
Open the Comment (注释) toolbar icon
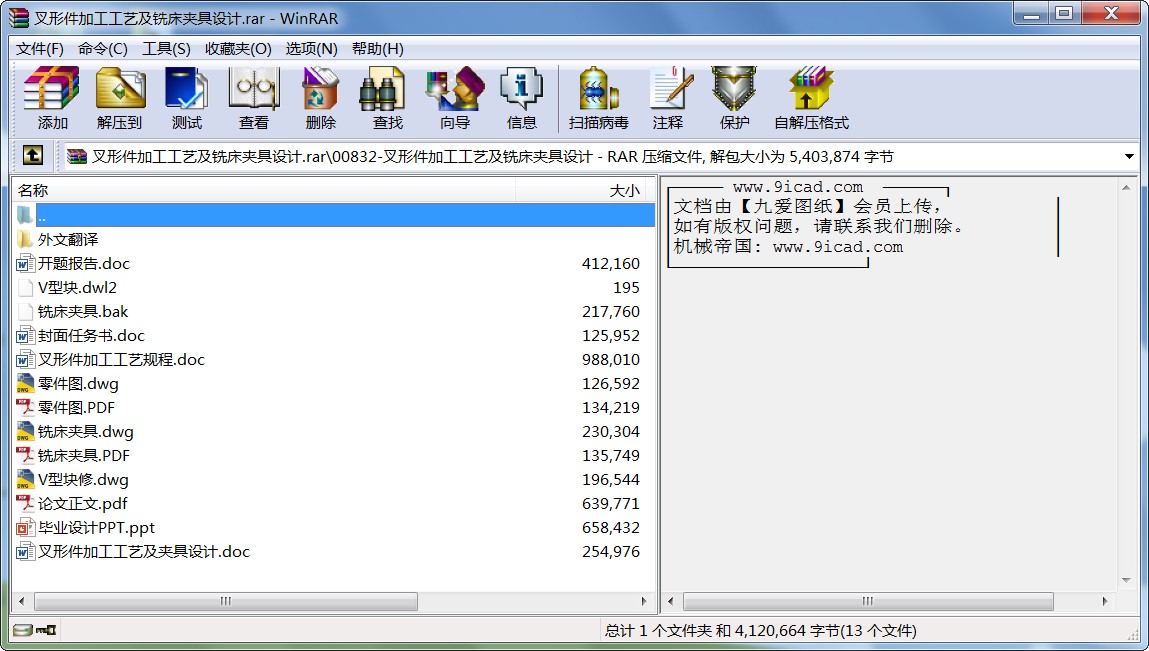coord(668,98)
